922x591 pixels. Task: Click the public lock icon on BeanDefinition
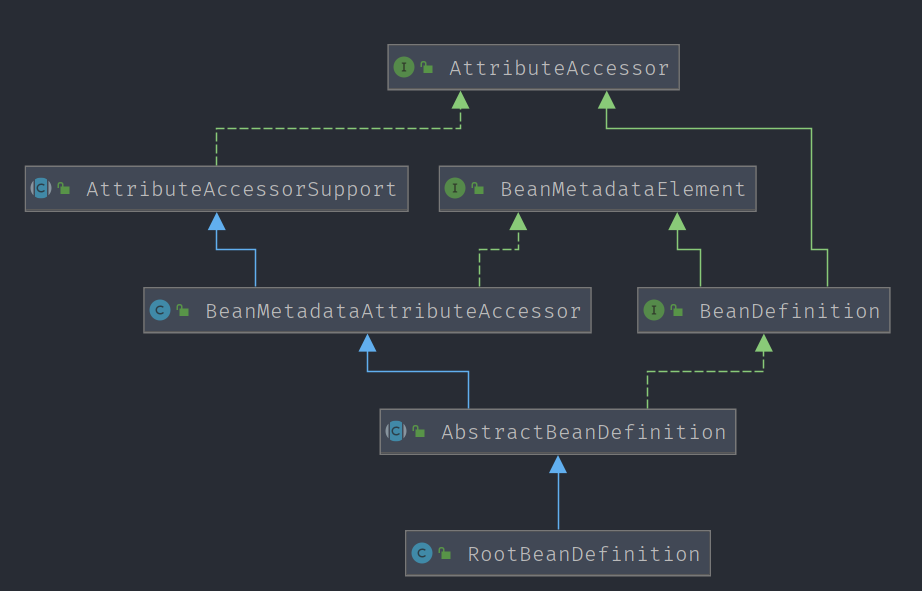[x=677, y=311]
